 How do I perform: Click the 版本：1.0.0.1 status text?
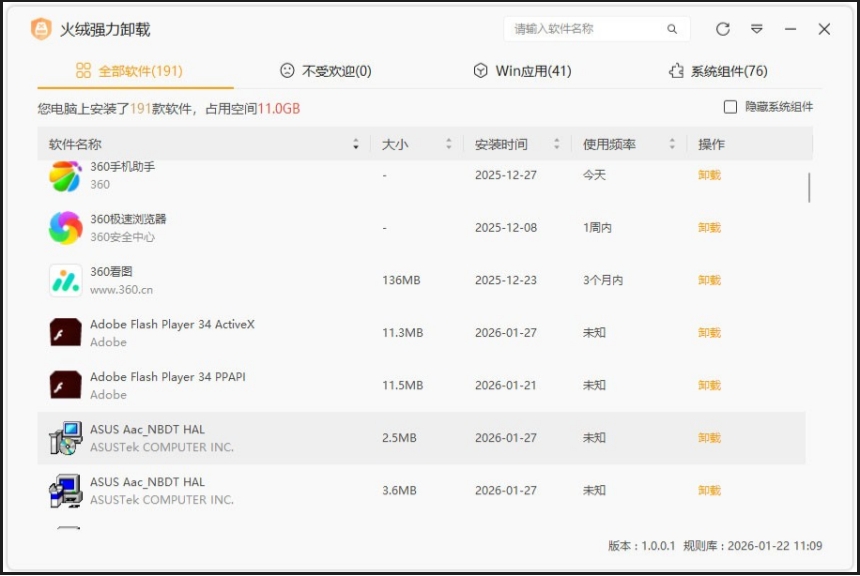point(641,546)
